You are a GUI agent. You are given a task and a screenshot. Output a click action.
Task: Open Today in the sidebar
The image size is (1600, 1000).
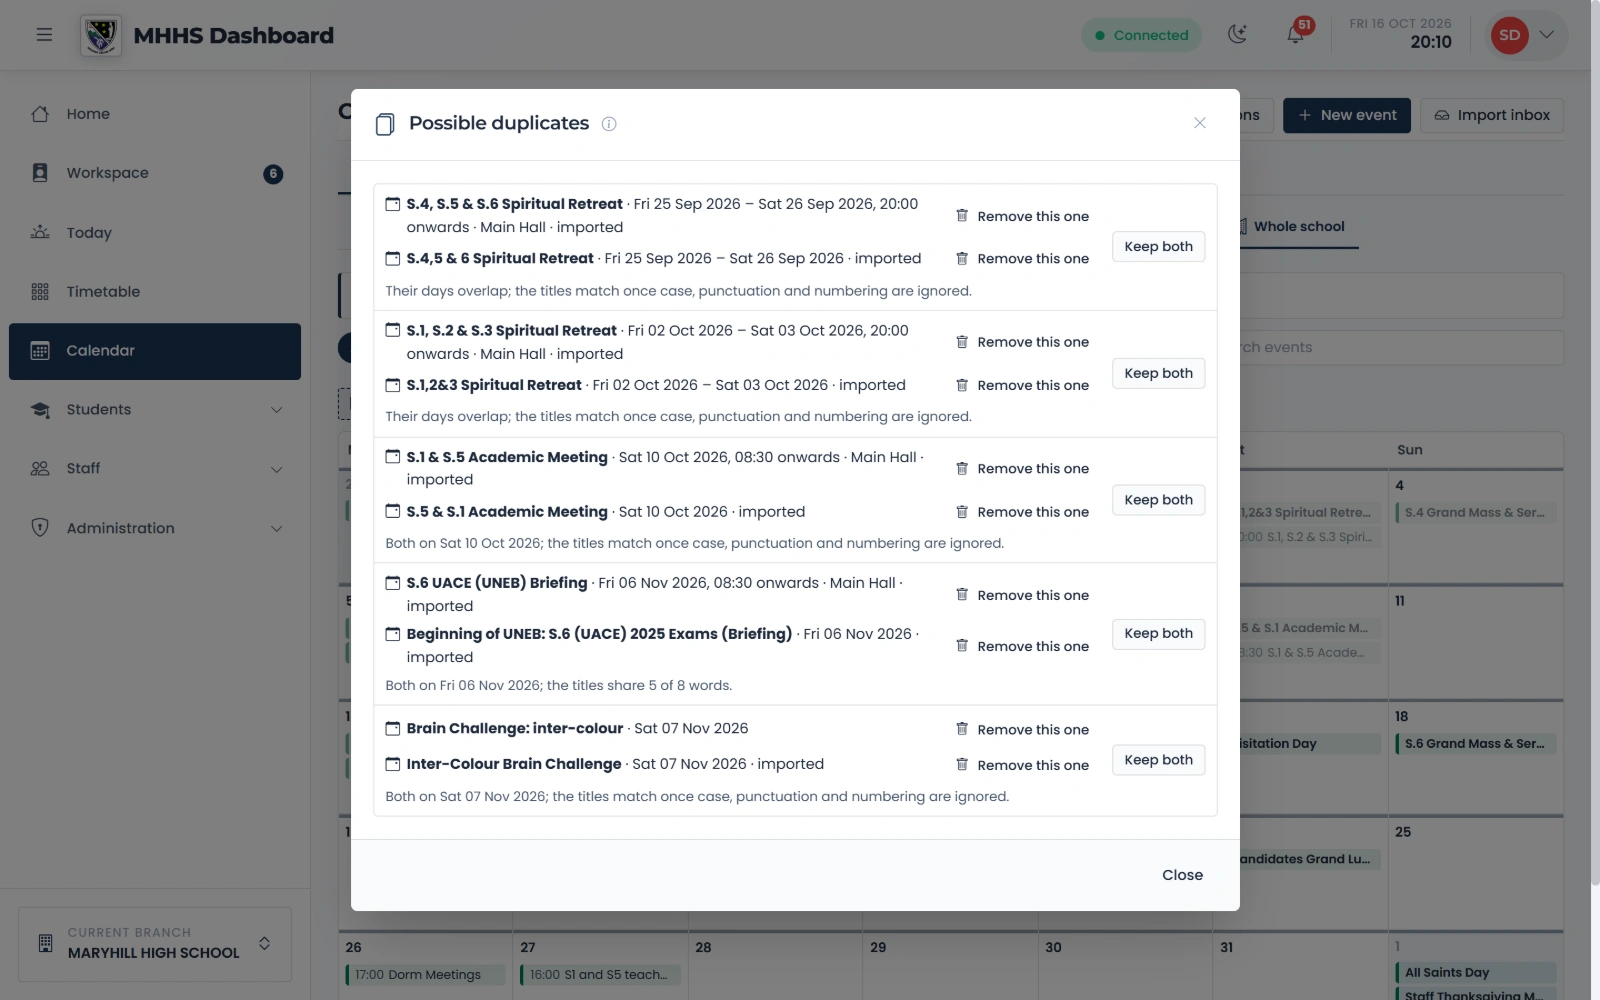[155, 232]
